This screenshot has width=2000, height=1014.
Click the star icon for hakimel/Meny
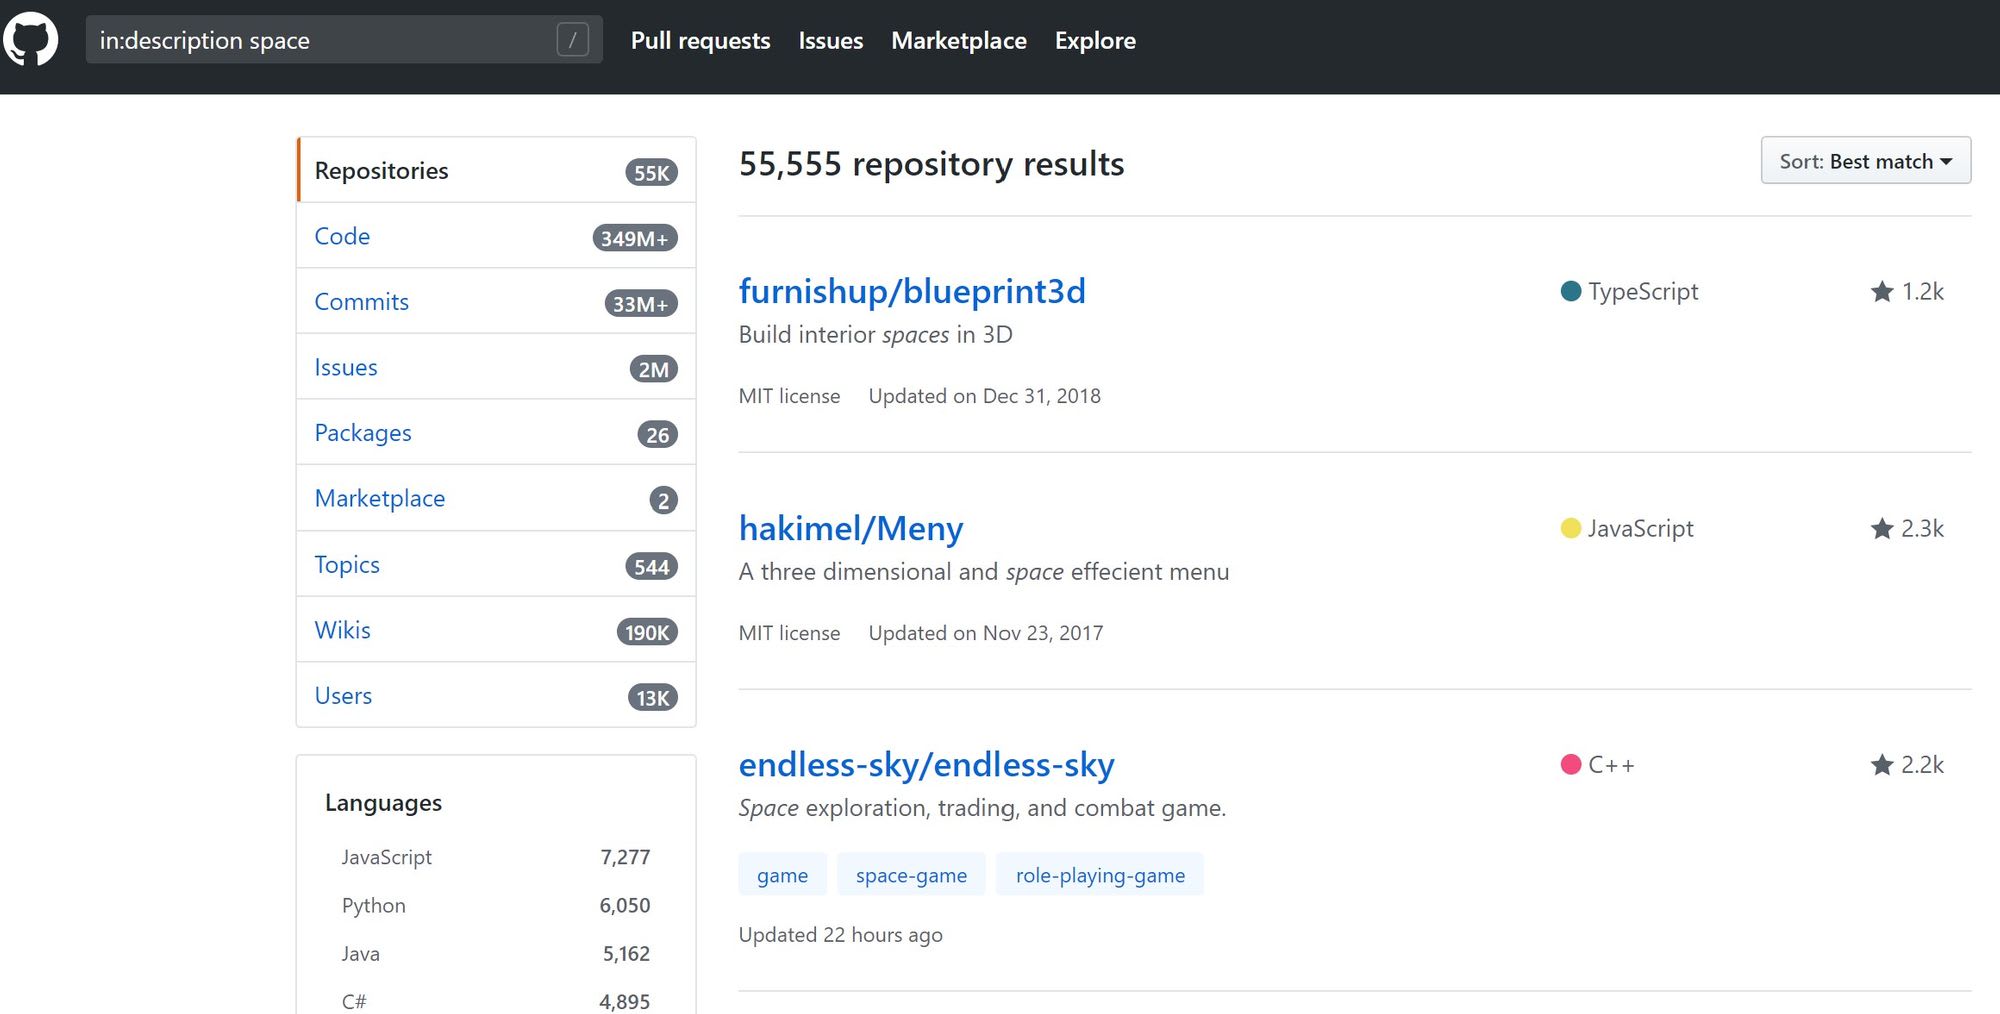[1882, 528]
